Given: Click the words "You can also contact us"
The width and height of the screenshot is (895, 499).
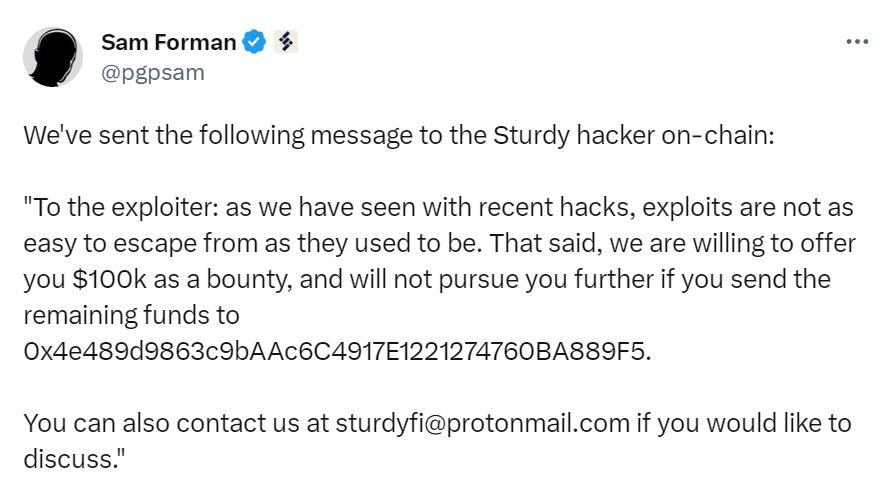Looking at the screenshot, I should [160, 423].
